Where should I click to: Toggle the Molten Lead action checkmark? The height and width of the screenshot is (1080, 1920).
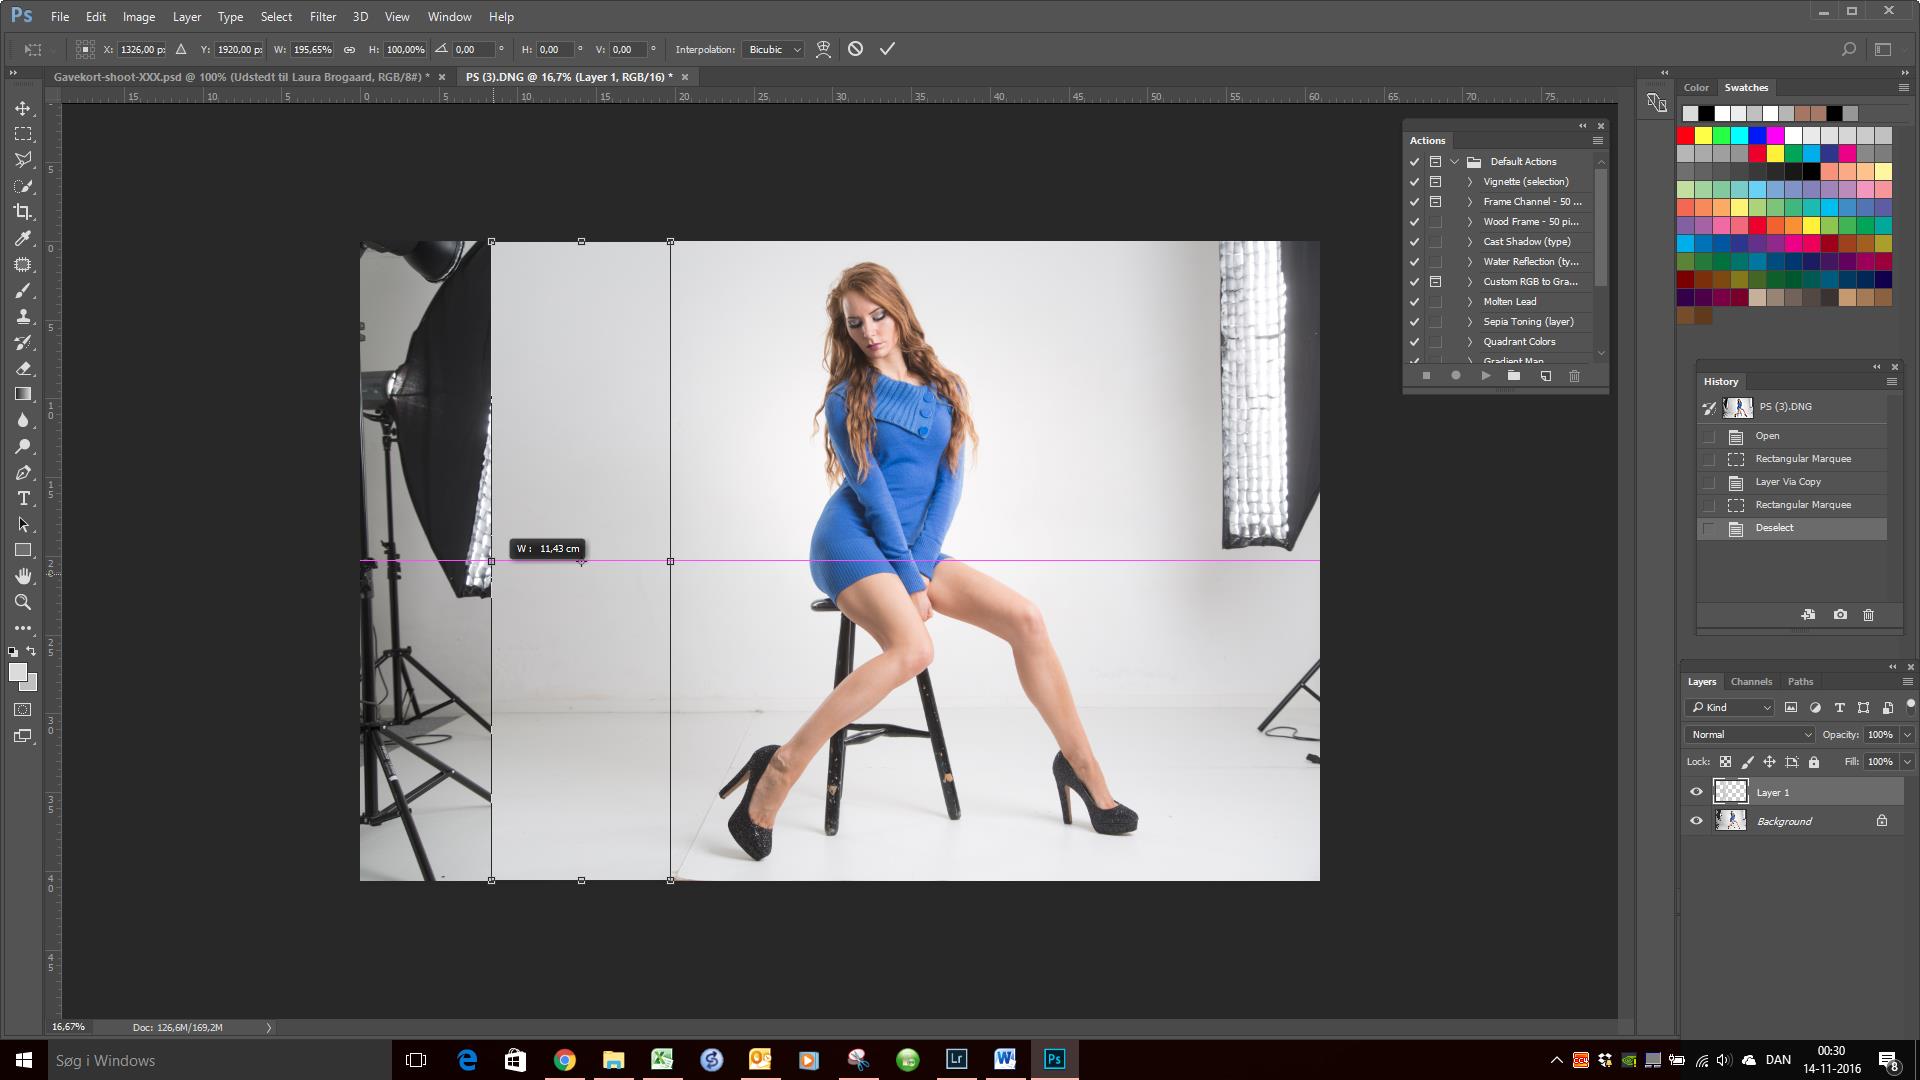tap(1414, 302)
